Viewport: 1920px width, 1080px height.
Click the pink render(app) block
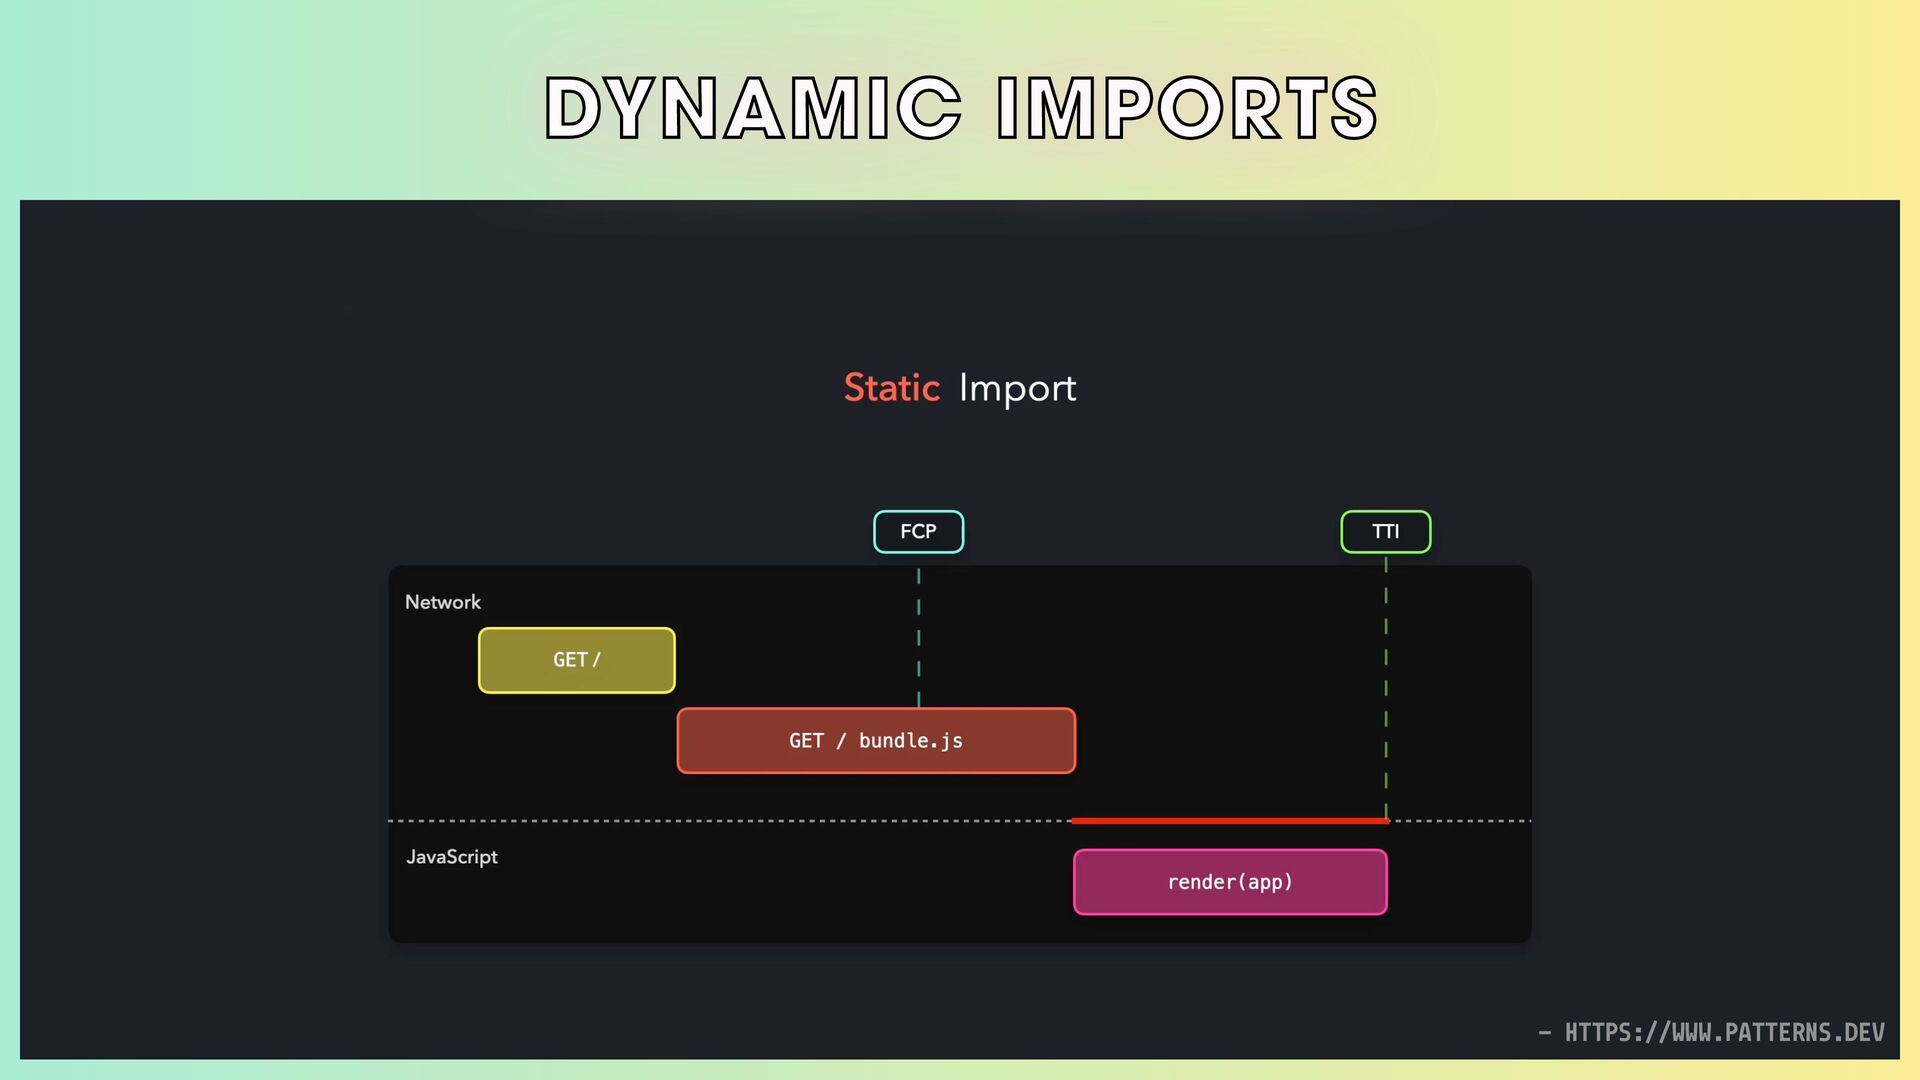pos(1230,882)
